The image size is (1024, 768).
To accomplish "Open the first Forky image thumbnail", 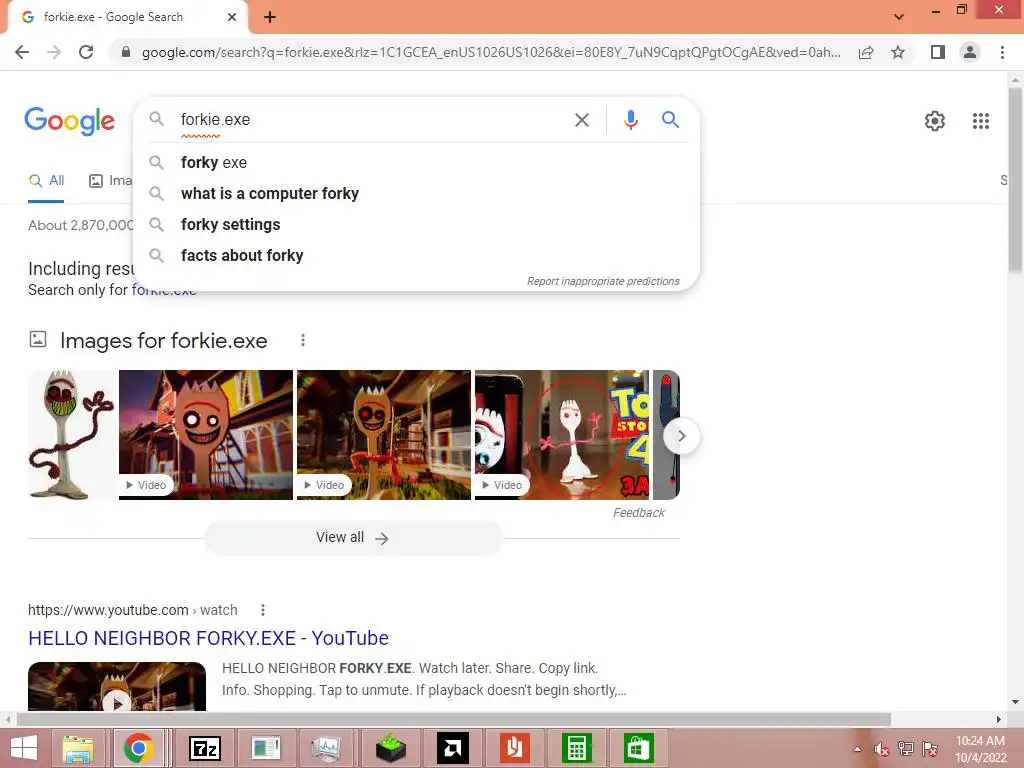I will click(71, 435).
